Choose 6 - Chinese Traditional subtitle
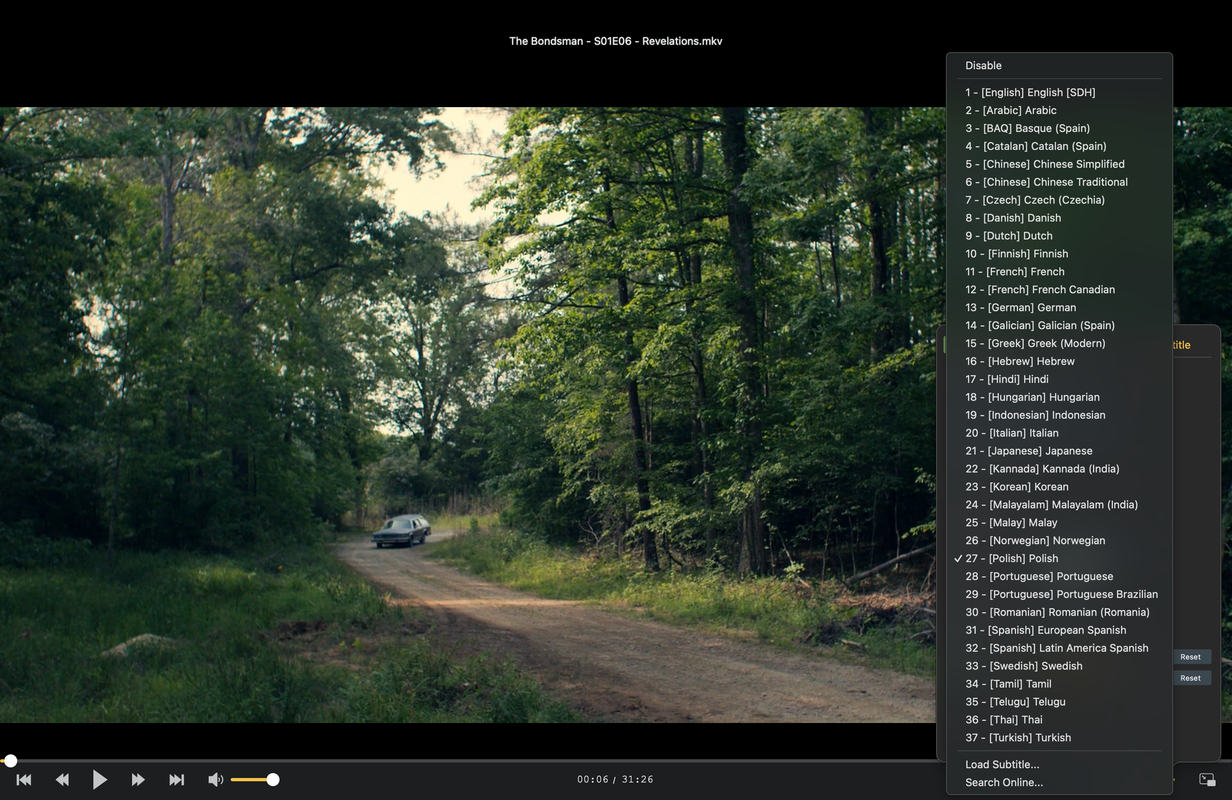Viewport: 1232px width, 800px height. 1059,183
